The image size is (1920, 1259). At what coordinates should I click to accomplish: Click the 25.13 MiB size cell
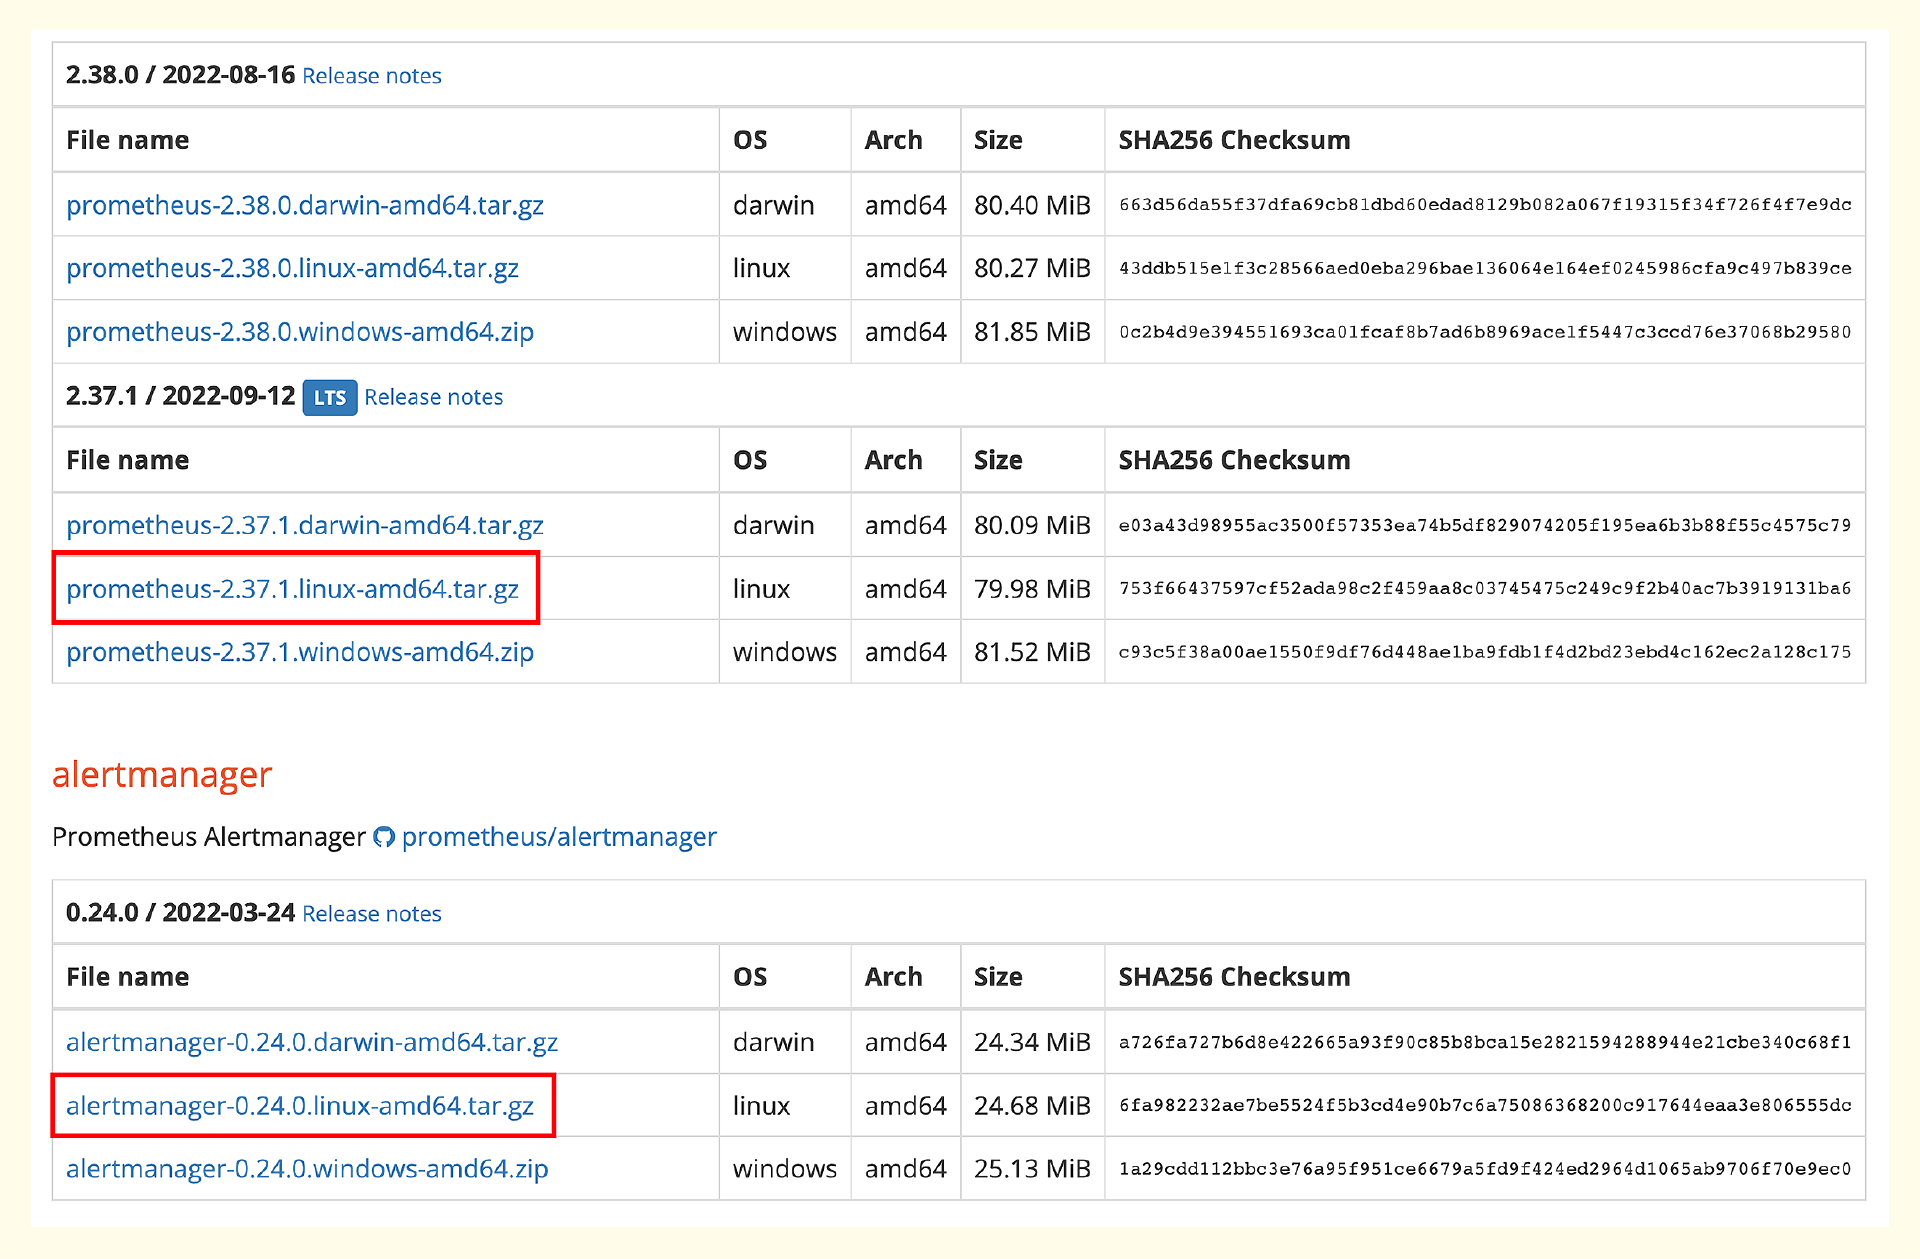click(1032, 1169)
